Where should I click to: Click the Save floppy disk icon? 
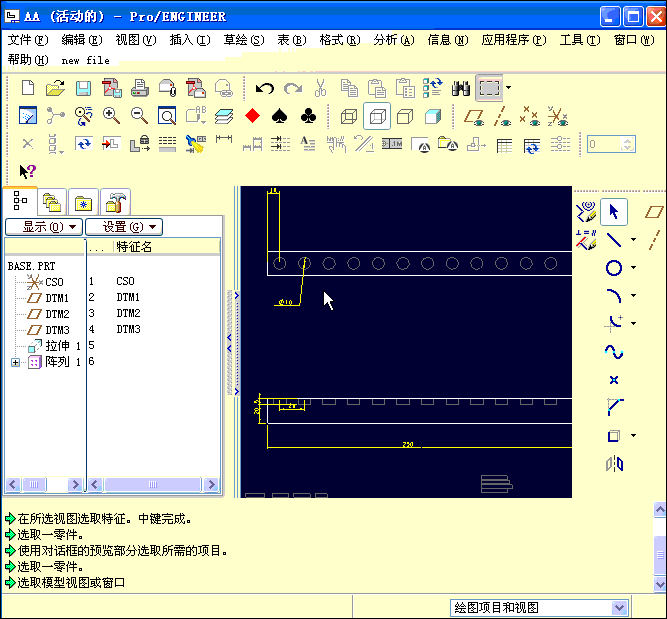pyautogui.click(x=83, y=88)
